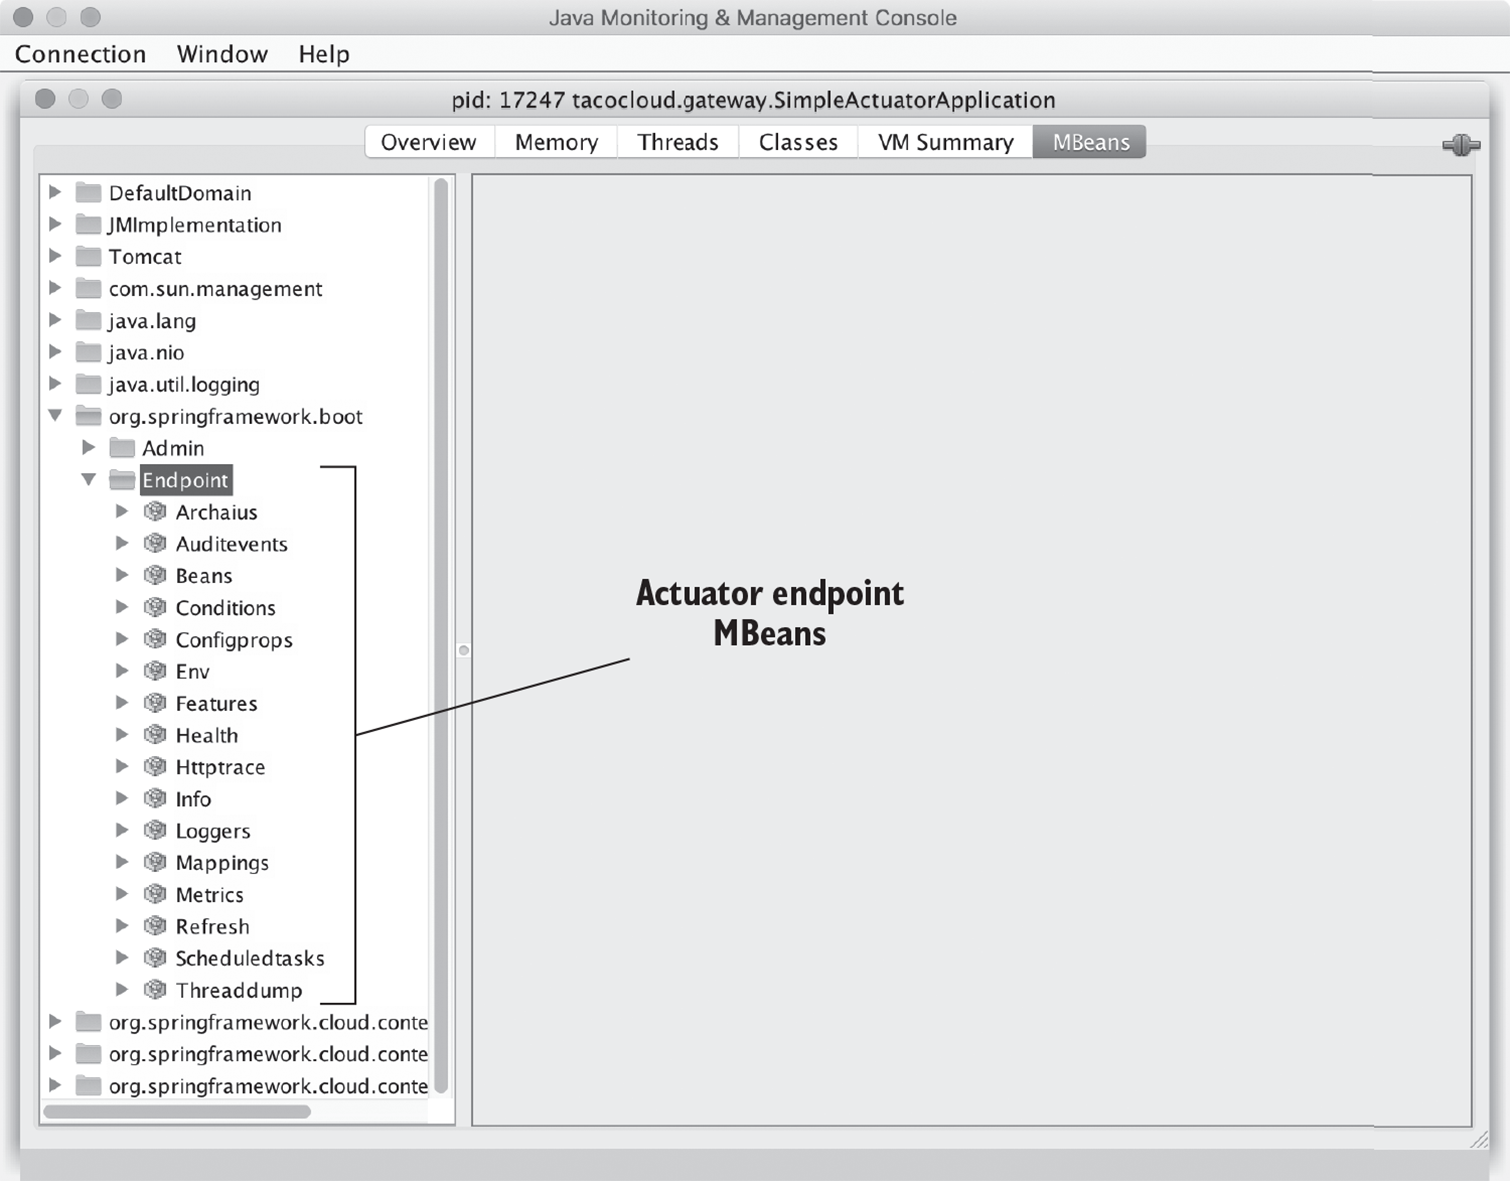1510x1181 pixels.
Task: Collapse the org.springframework.boot node
Action: pyautogui.click(x=56, y=416)
